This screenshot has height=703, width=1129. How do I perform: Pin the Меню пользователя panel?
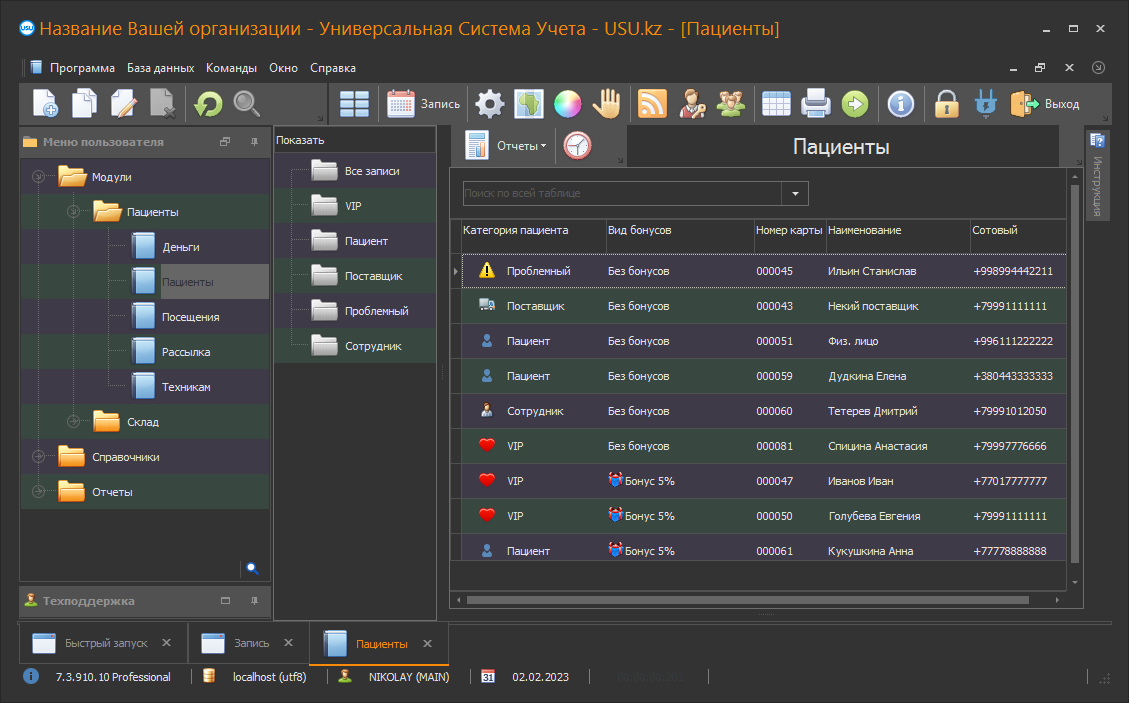coord(254,142)
